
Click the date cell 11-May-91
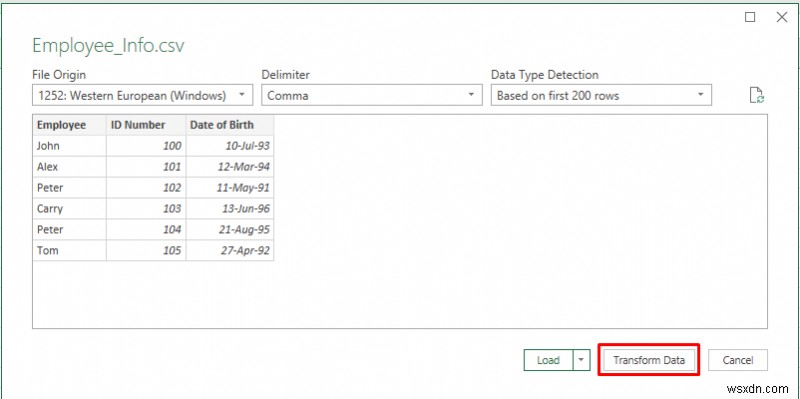[230, 188]
